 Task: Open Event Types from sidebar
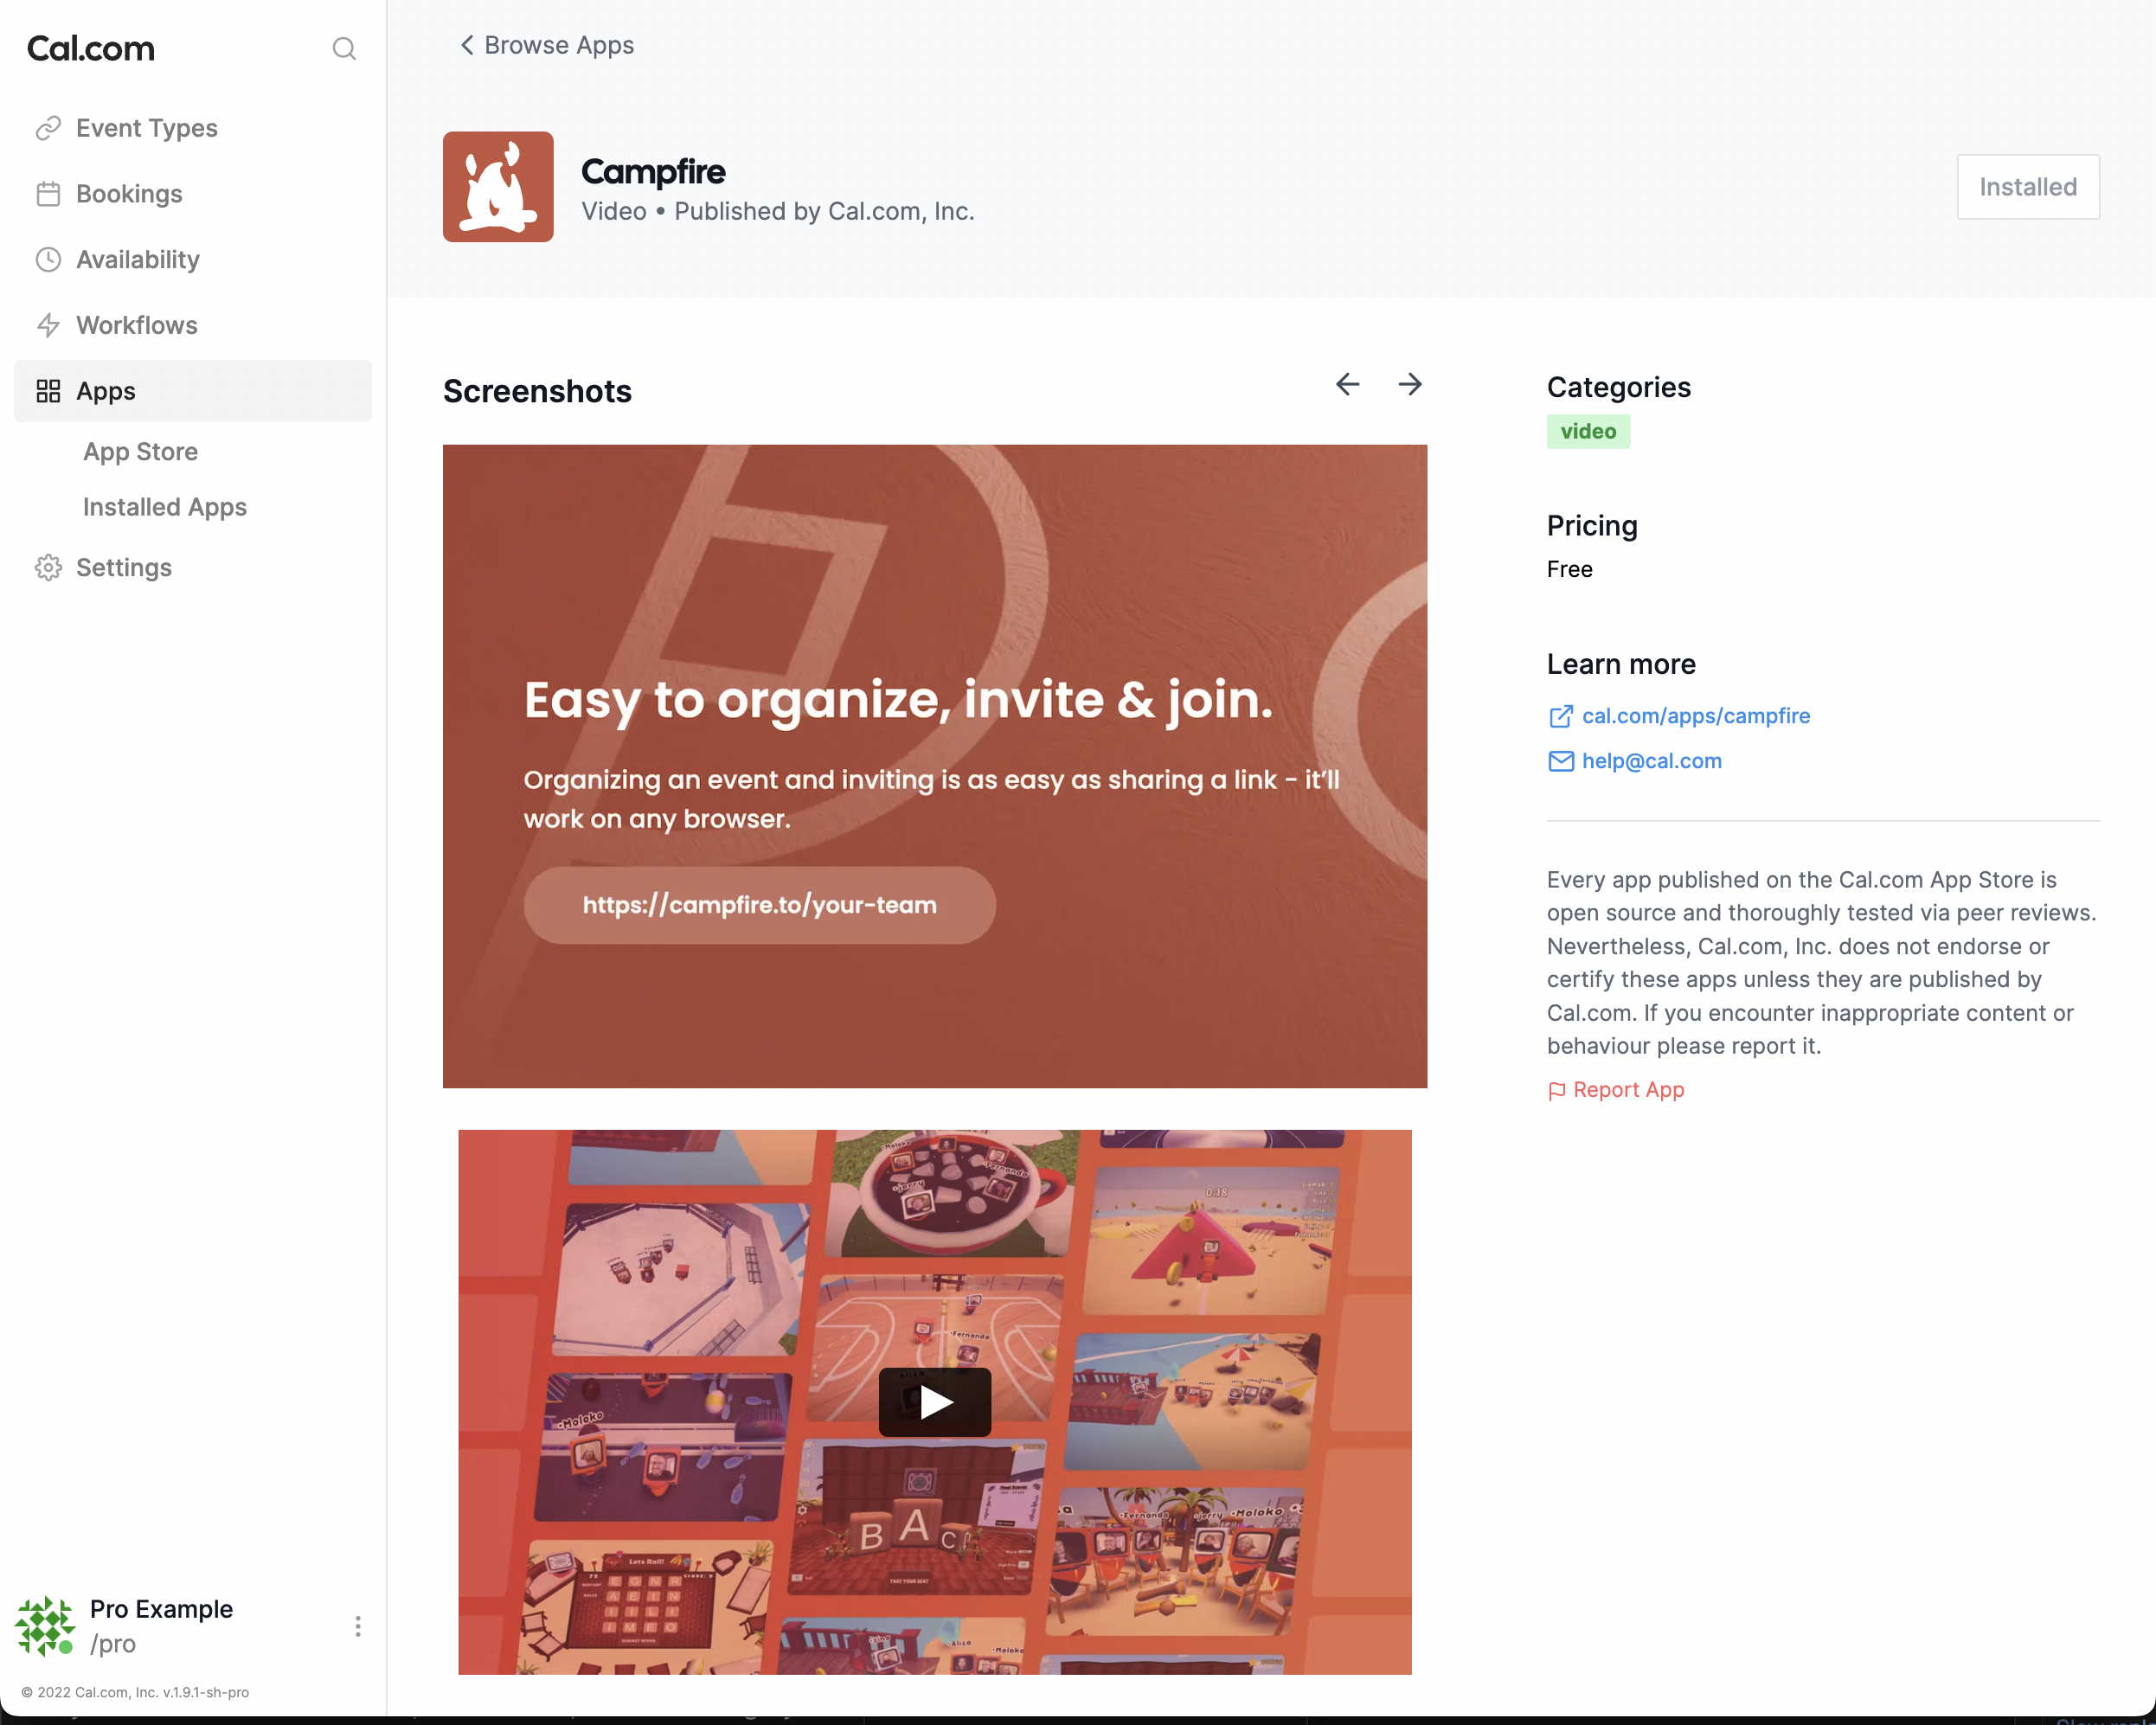click(x=146, y=128)
